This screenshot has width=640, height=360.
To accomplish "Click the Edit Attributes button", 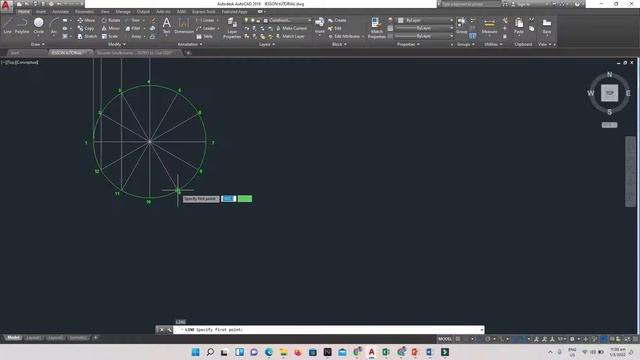I will click(x=344, y=36).
